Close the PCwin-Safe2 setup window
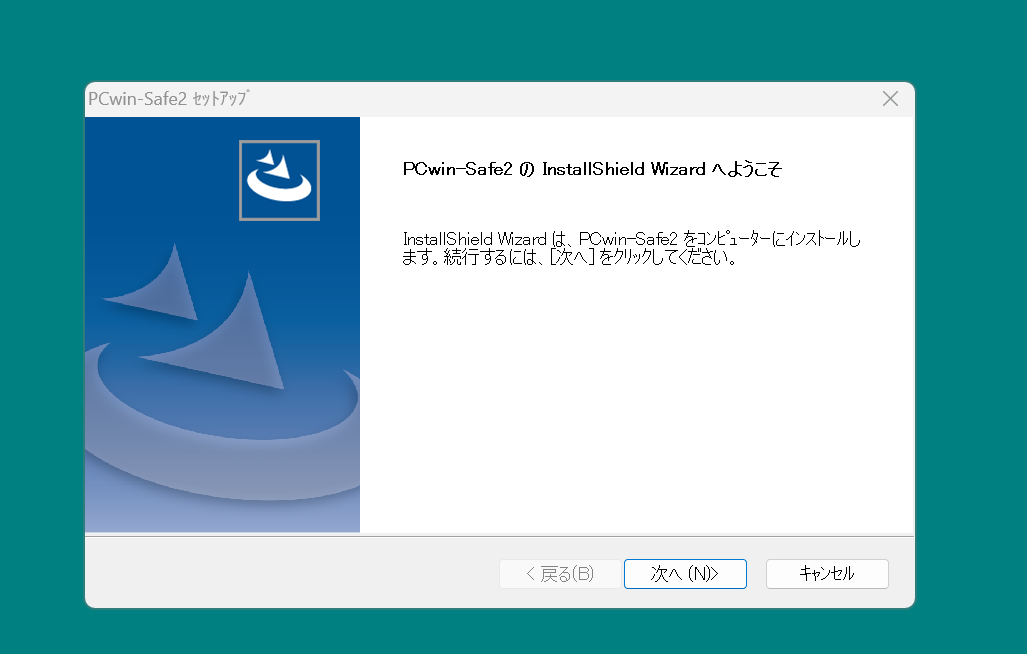Screen dimensions: 1027x654 click(x=890, y=99)
